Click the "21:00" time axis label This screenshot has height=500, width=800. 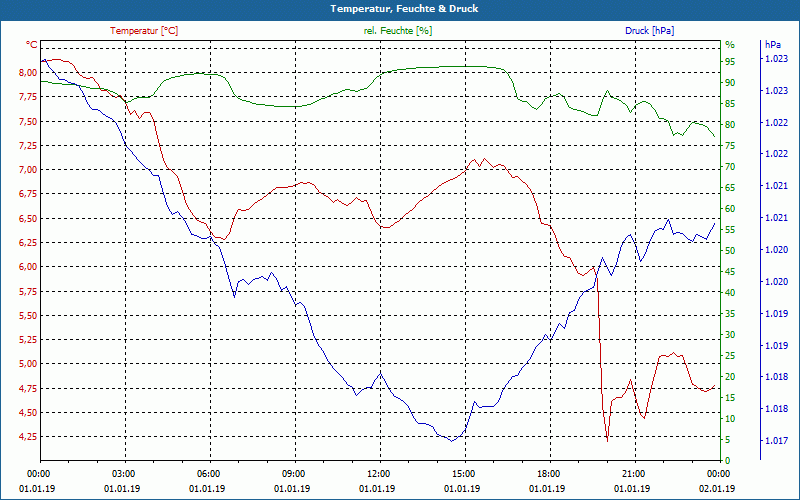point(632,474)
